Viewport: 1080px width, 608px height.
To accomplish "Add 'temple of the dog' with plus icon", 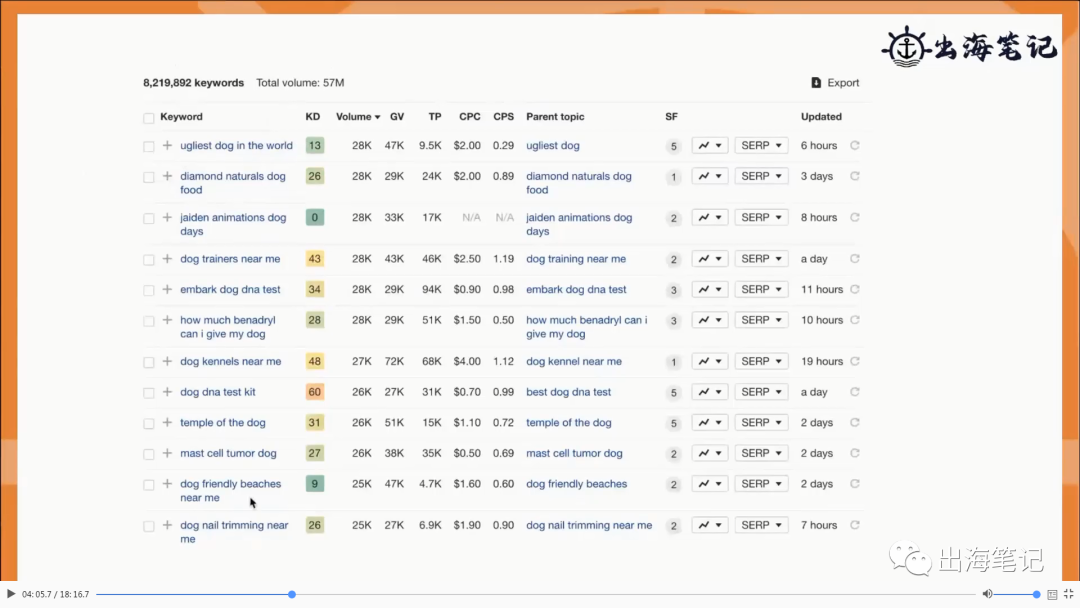I will click(x=167, y=423).
